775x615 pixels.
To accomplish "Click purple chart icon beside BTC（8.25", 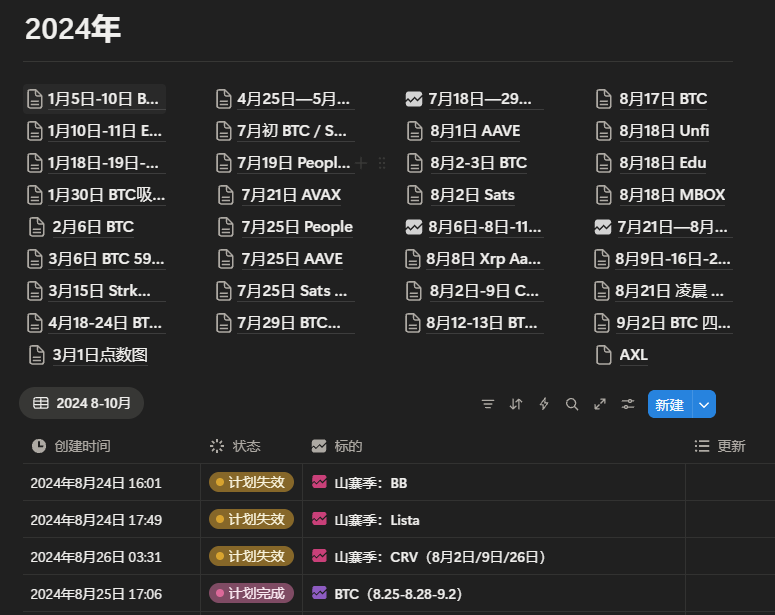I will (x=319, y=593).
